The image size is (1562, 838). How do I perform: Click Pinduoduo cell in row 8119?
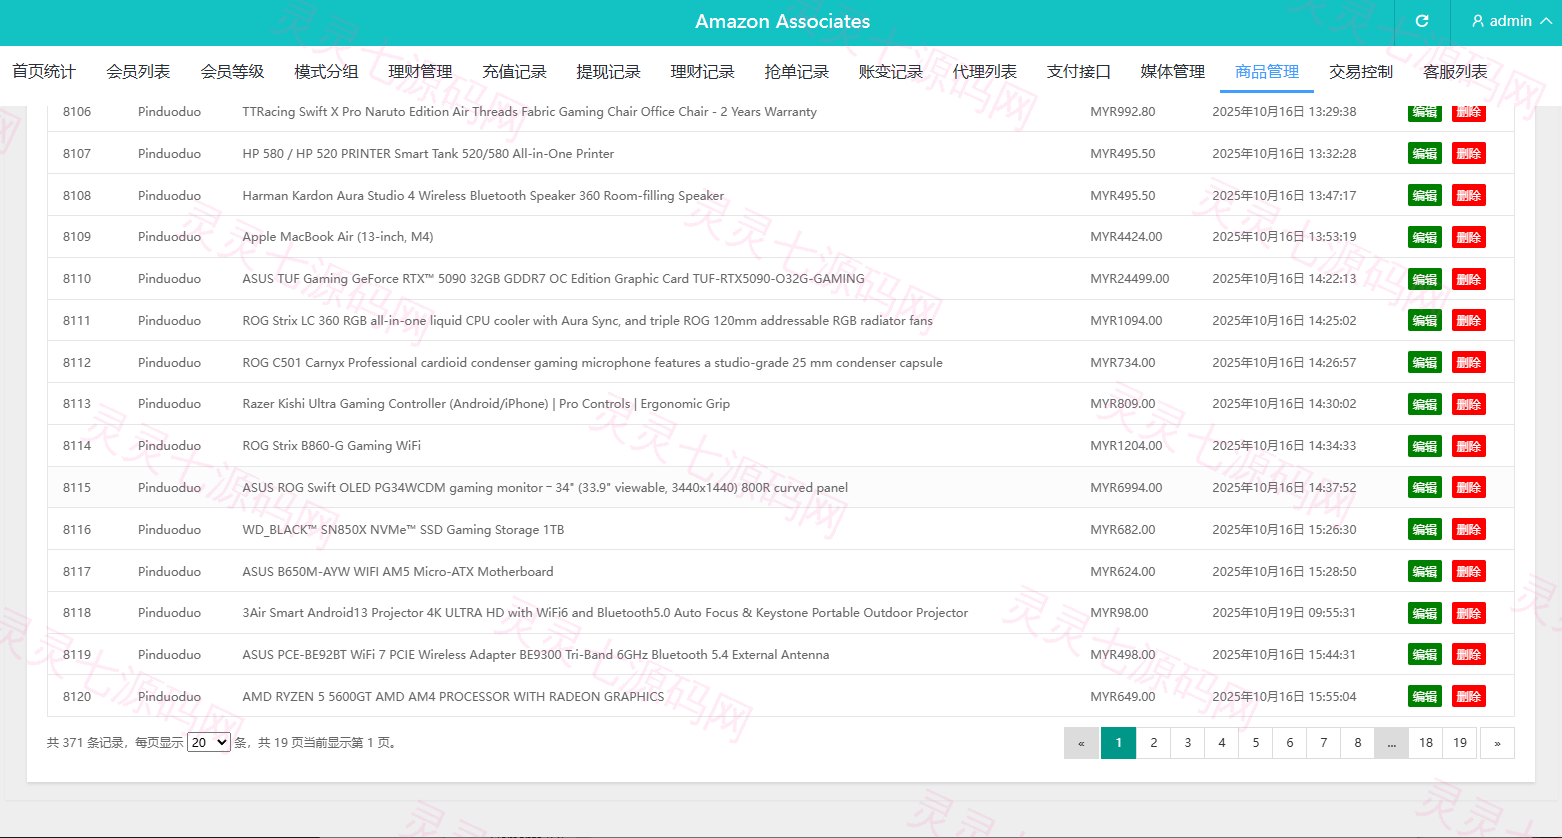pyautogui.click(x=169, y=654)
